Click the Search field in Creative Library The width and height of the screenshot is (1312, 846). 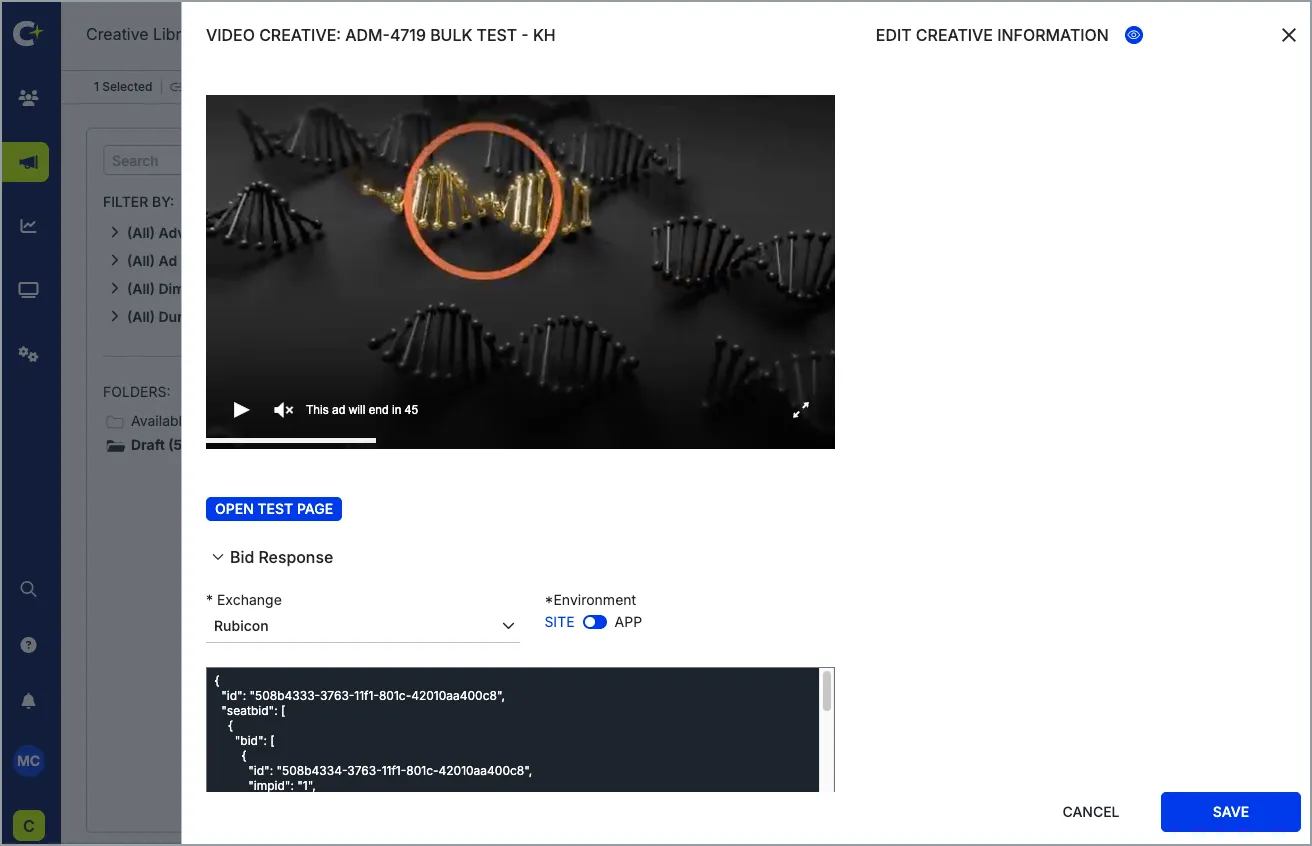(142, 160)
